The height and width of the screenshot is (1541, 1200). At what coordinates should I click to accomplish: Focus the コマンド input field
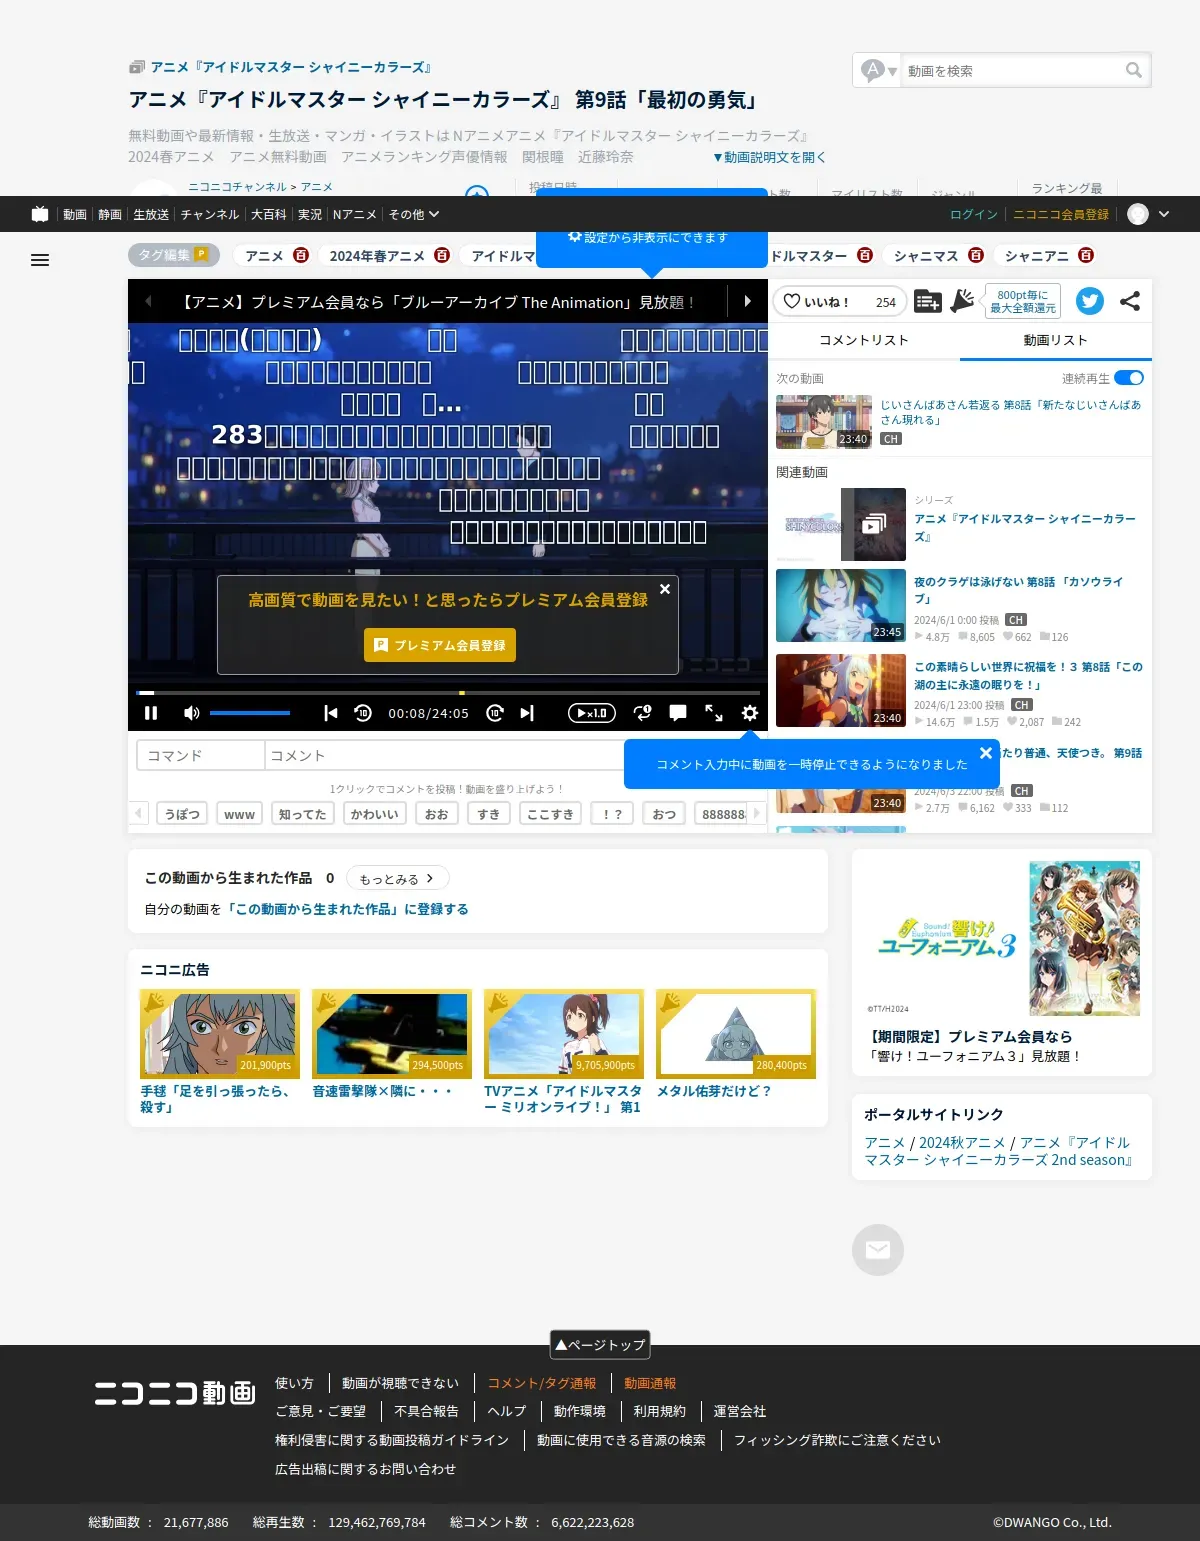[x=201, y=755]
